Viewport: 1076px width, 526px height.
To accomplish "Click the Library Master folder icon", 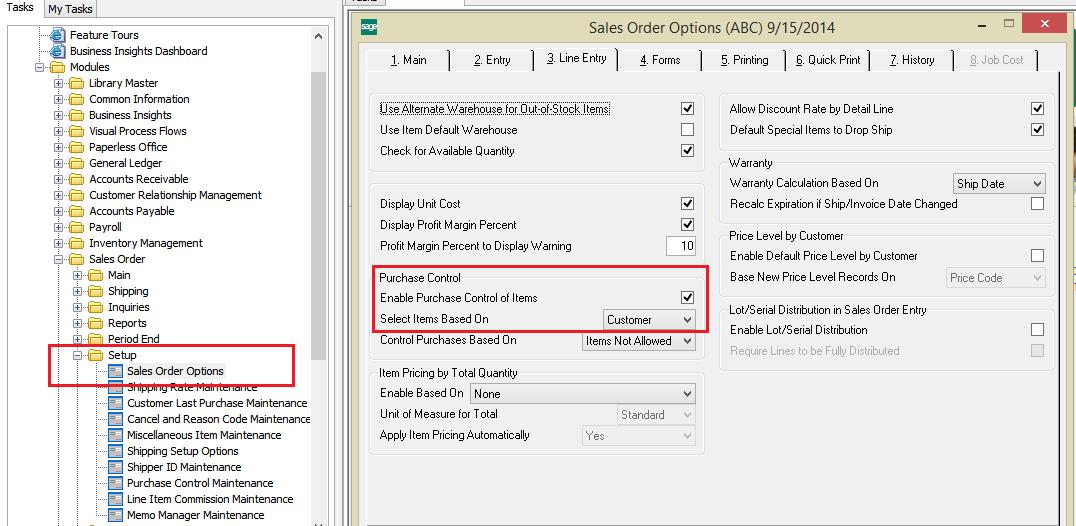I will (76, 83).
